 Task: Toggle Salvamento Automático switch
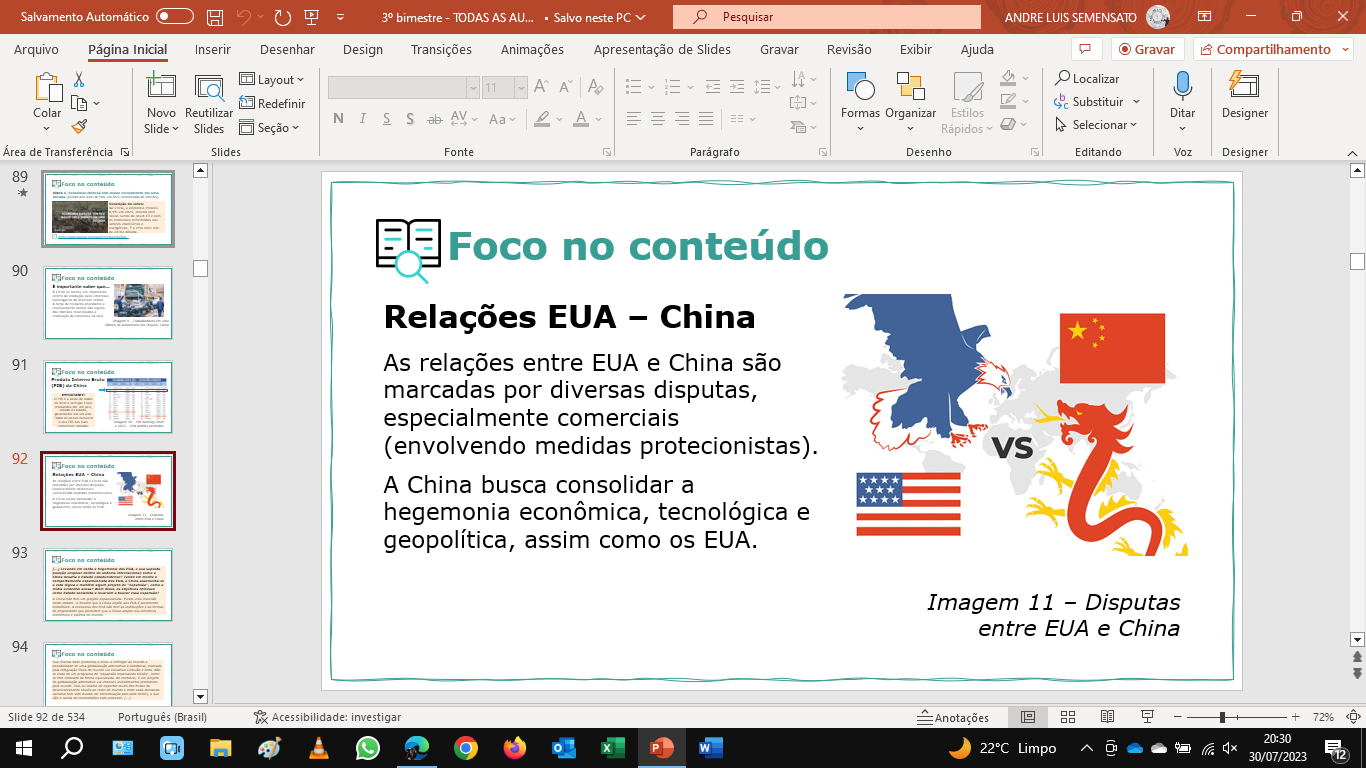[175, 17]
